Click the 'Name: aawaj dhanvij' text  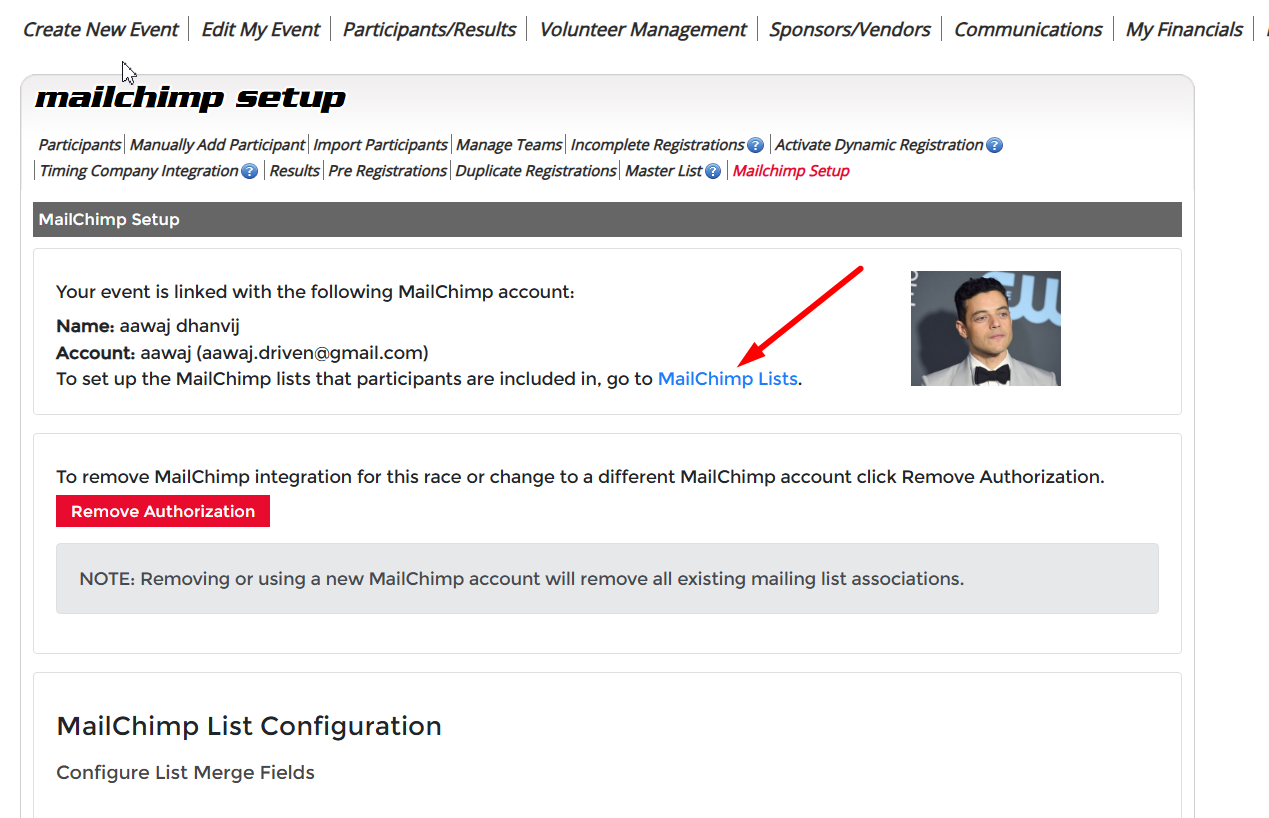click(x=148, y=326)
